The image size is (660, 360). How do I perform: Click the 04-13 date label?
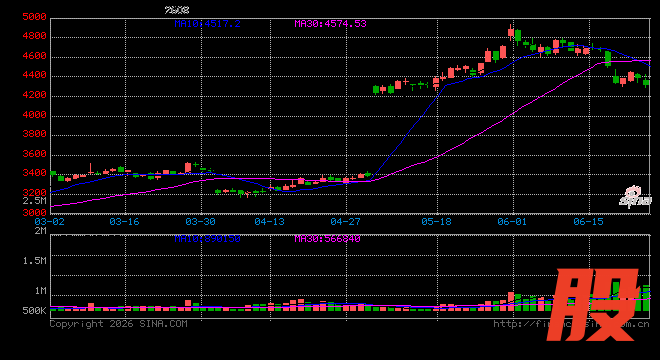[x=269, y=222]
